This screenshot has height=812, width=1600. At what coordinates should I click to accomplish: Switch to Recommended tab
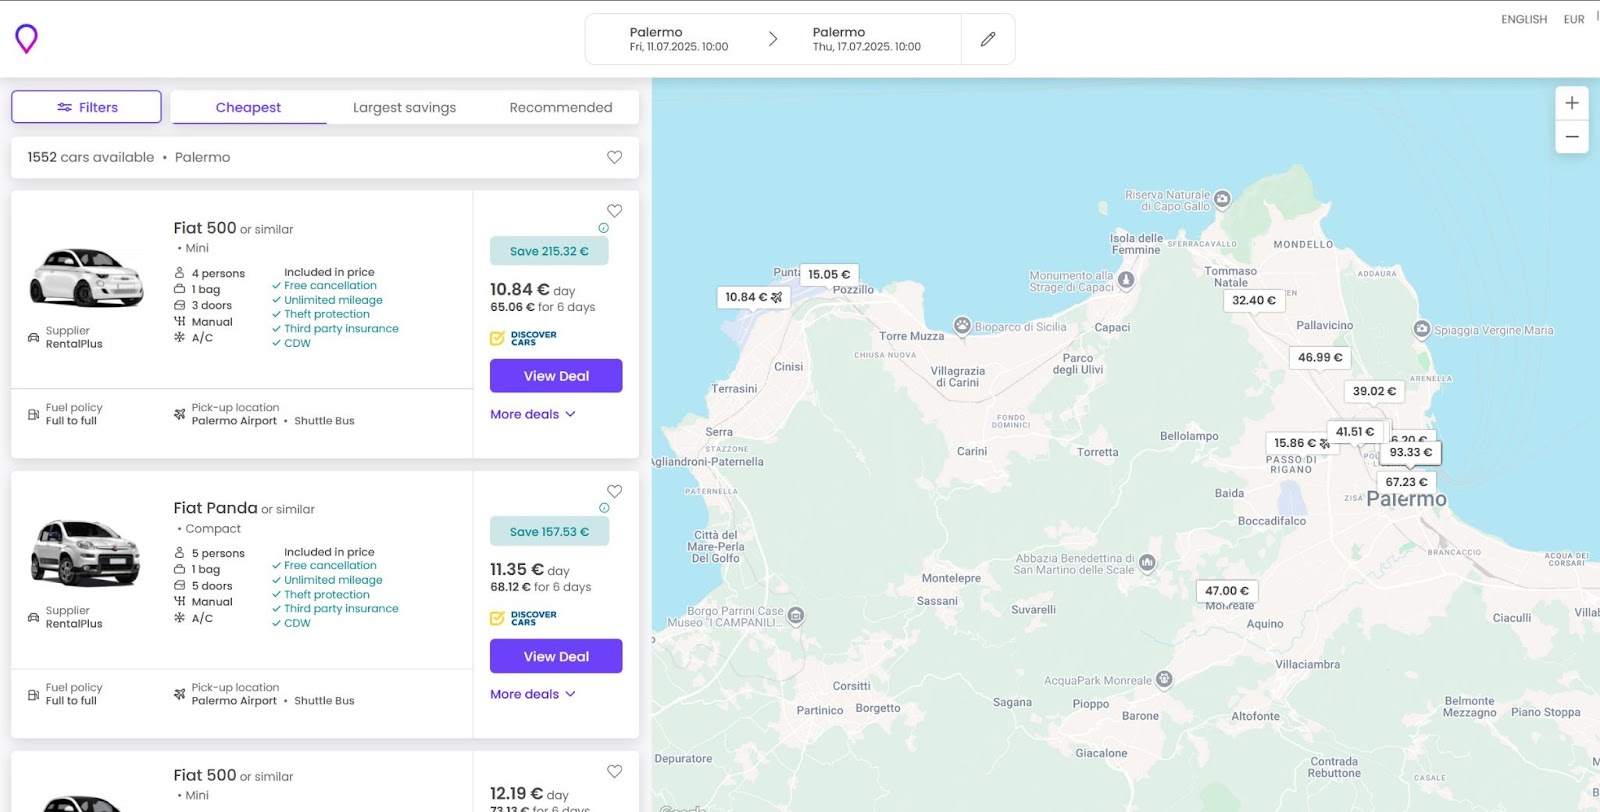coord(560,107)
